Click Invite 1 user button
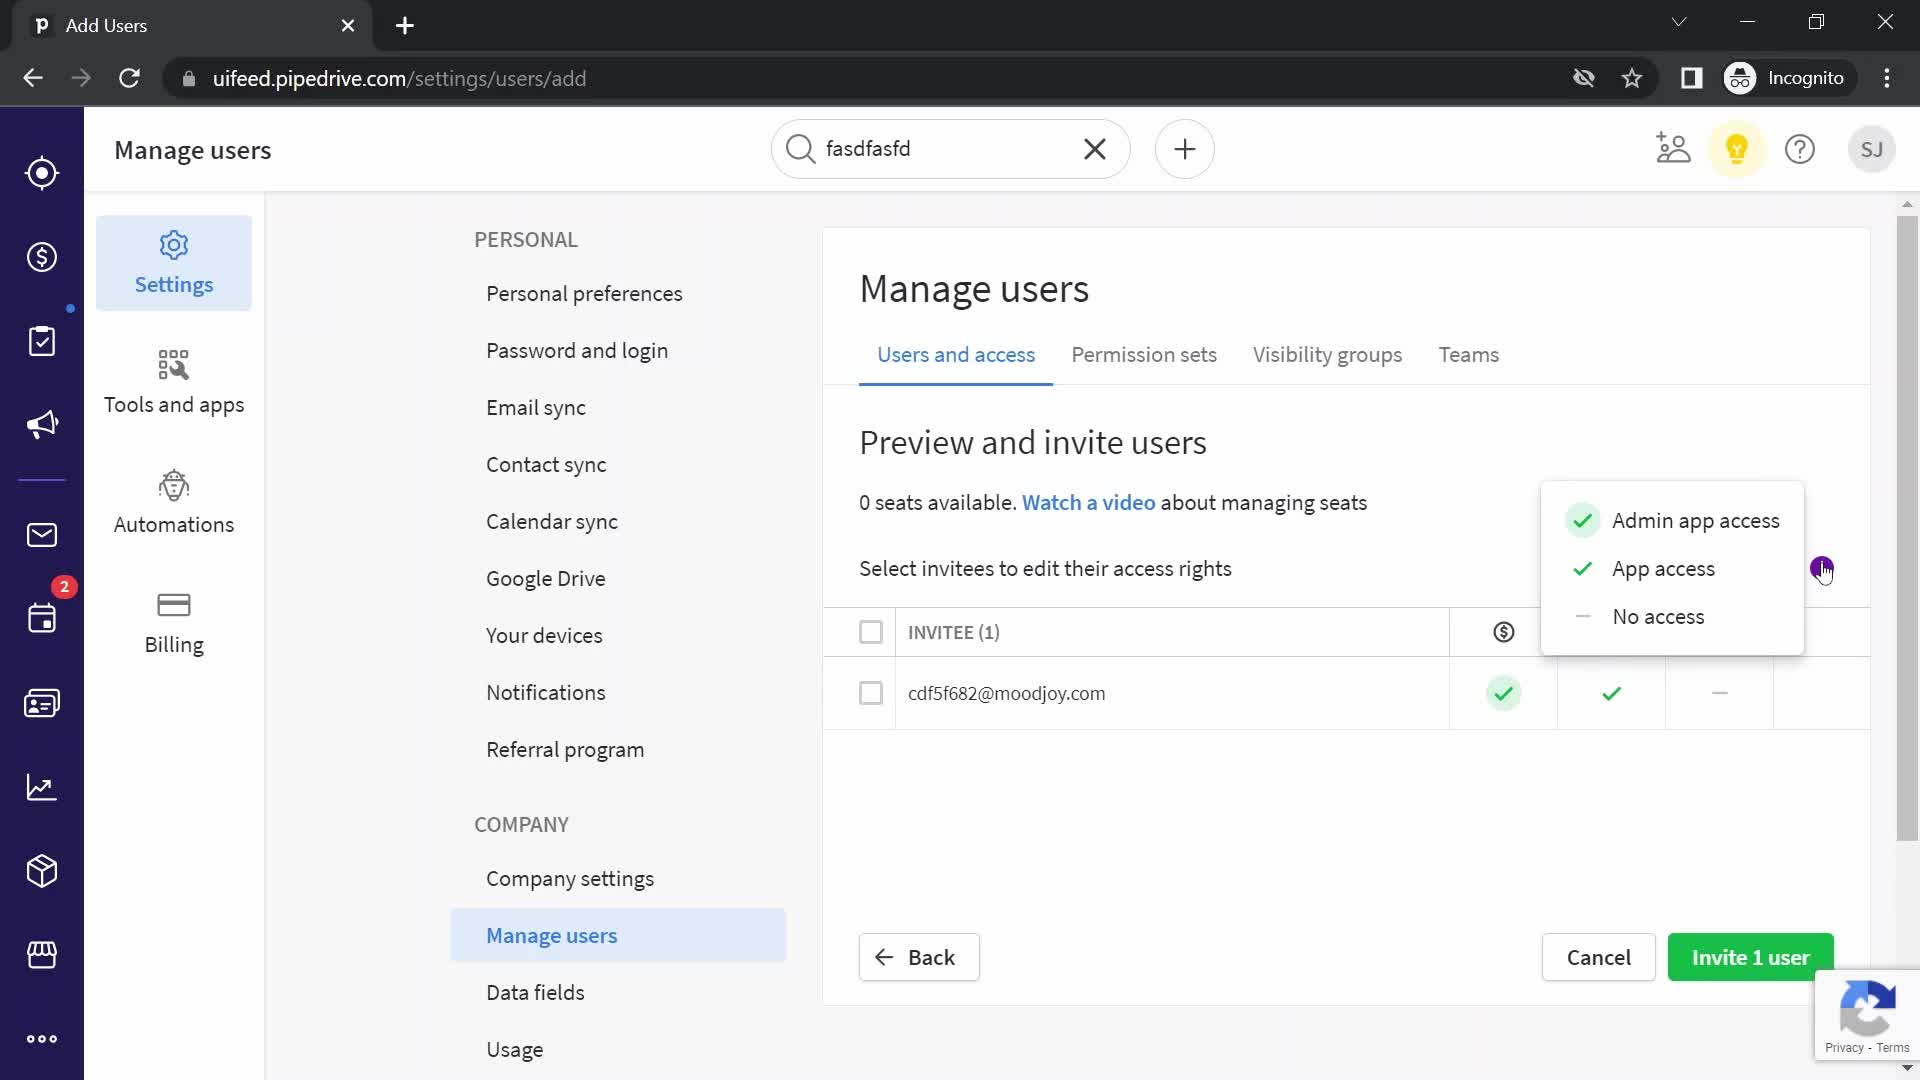The height and width of the screenshot is (1080, 1920). pyautogui.click(x=1751, y=958)
